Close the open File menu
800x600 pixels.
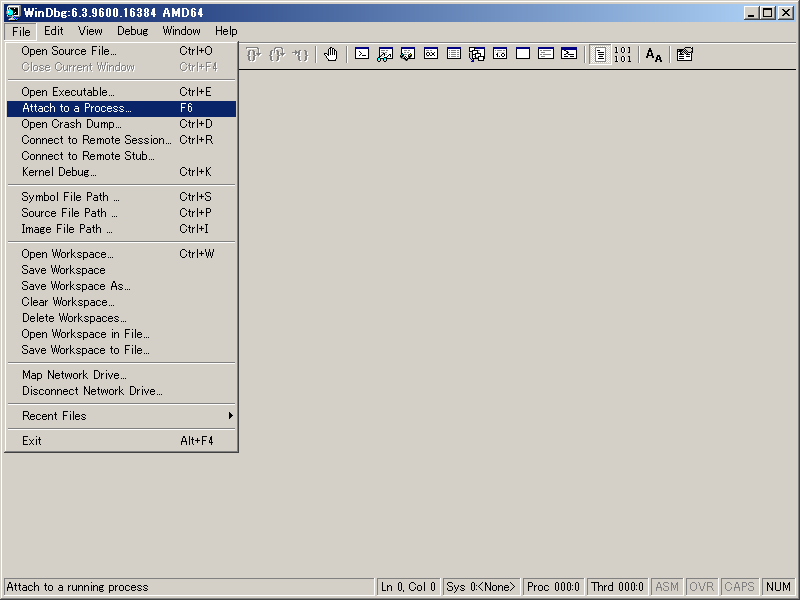(x=21, y=32)
